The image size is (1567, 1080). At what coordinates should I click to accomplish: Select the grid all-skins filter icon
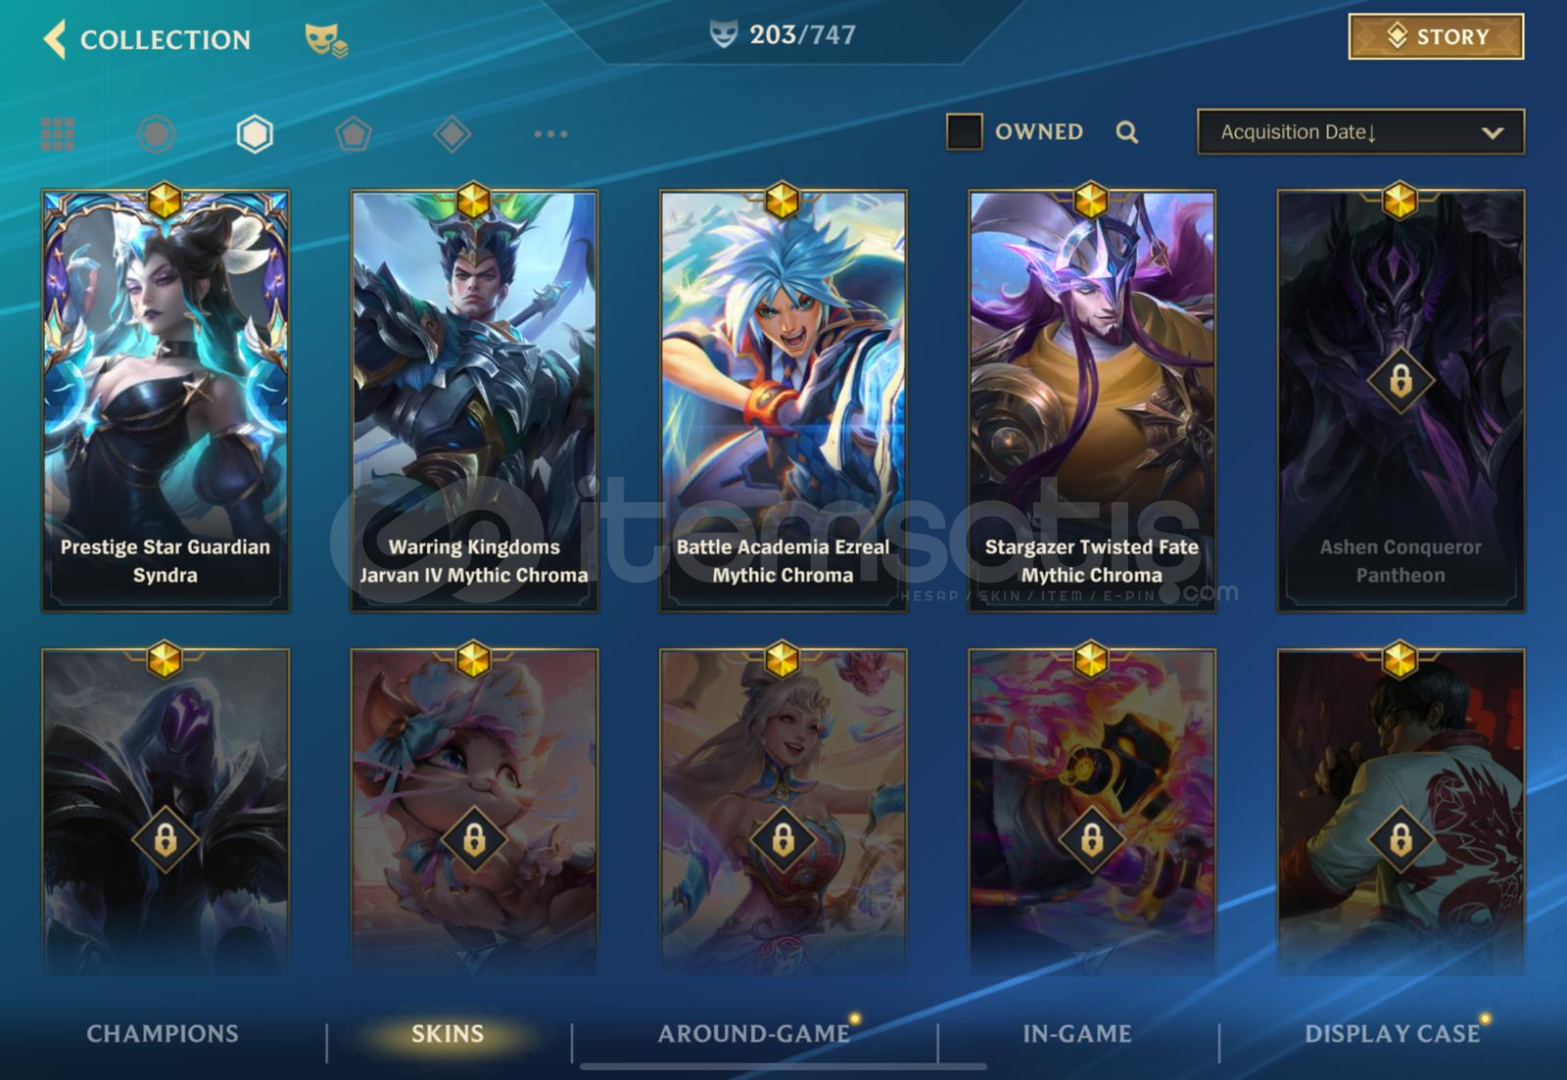58,133
